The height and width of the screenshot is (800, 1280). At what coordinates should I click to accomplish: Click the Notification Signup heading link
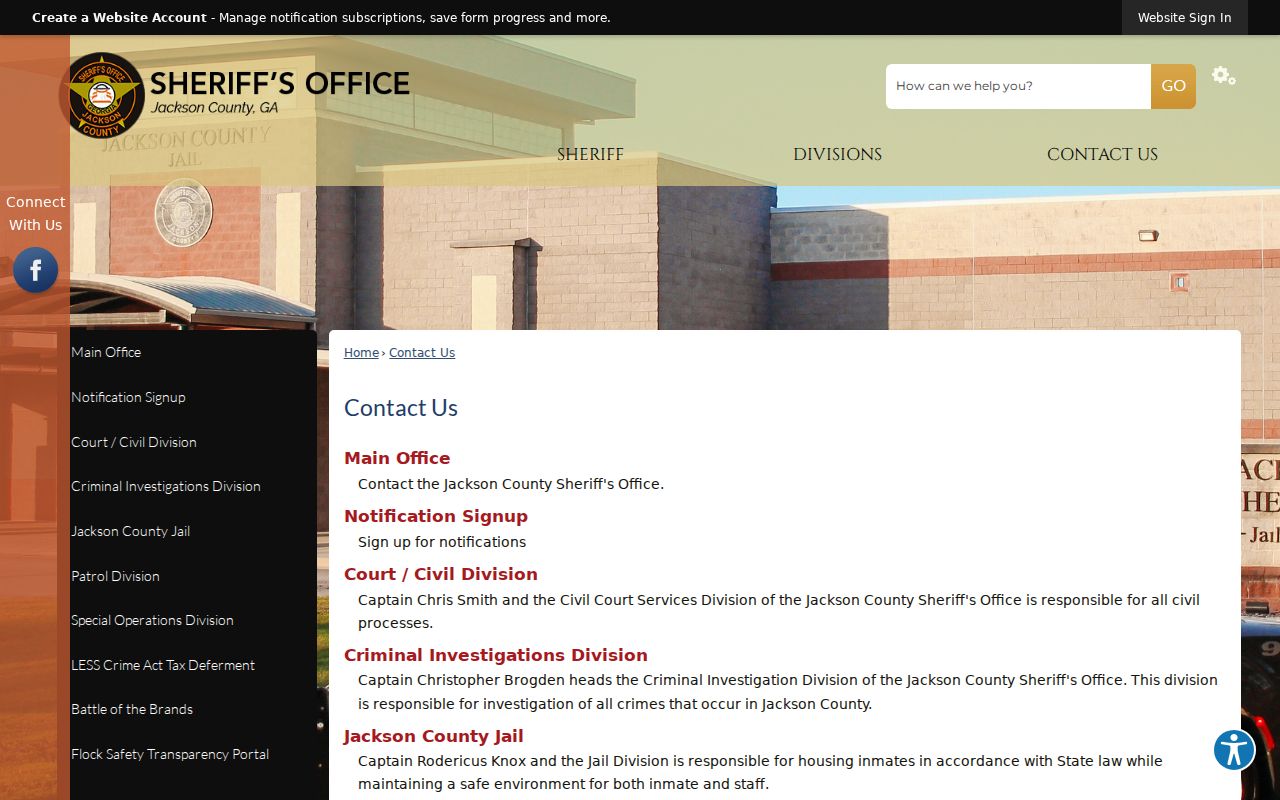(x=436, y=516)
